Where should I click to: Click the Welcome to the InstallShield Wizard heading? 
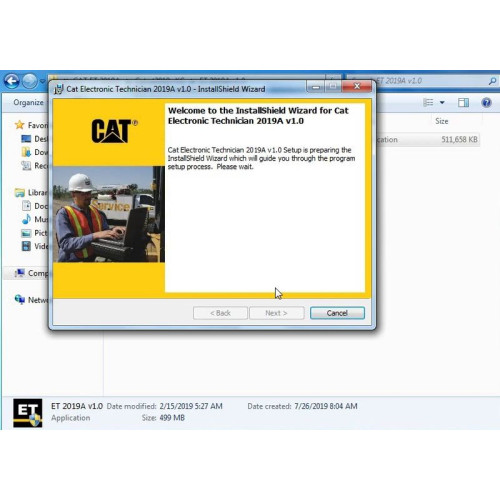click(258, 116)
